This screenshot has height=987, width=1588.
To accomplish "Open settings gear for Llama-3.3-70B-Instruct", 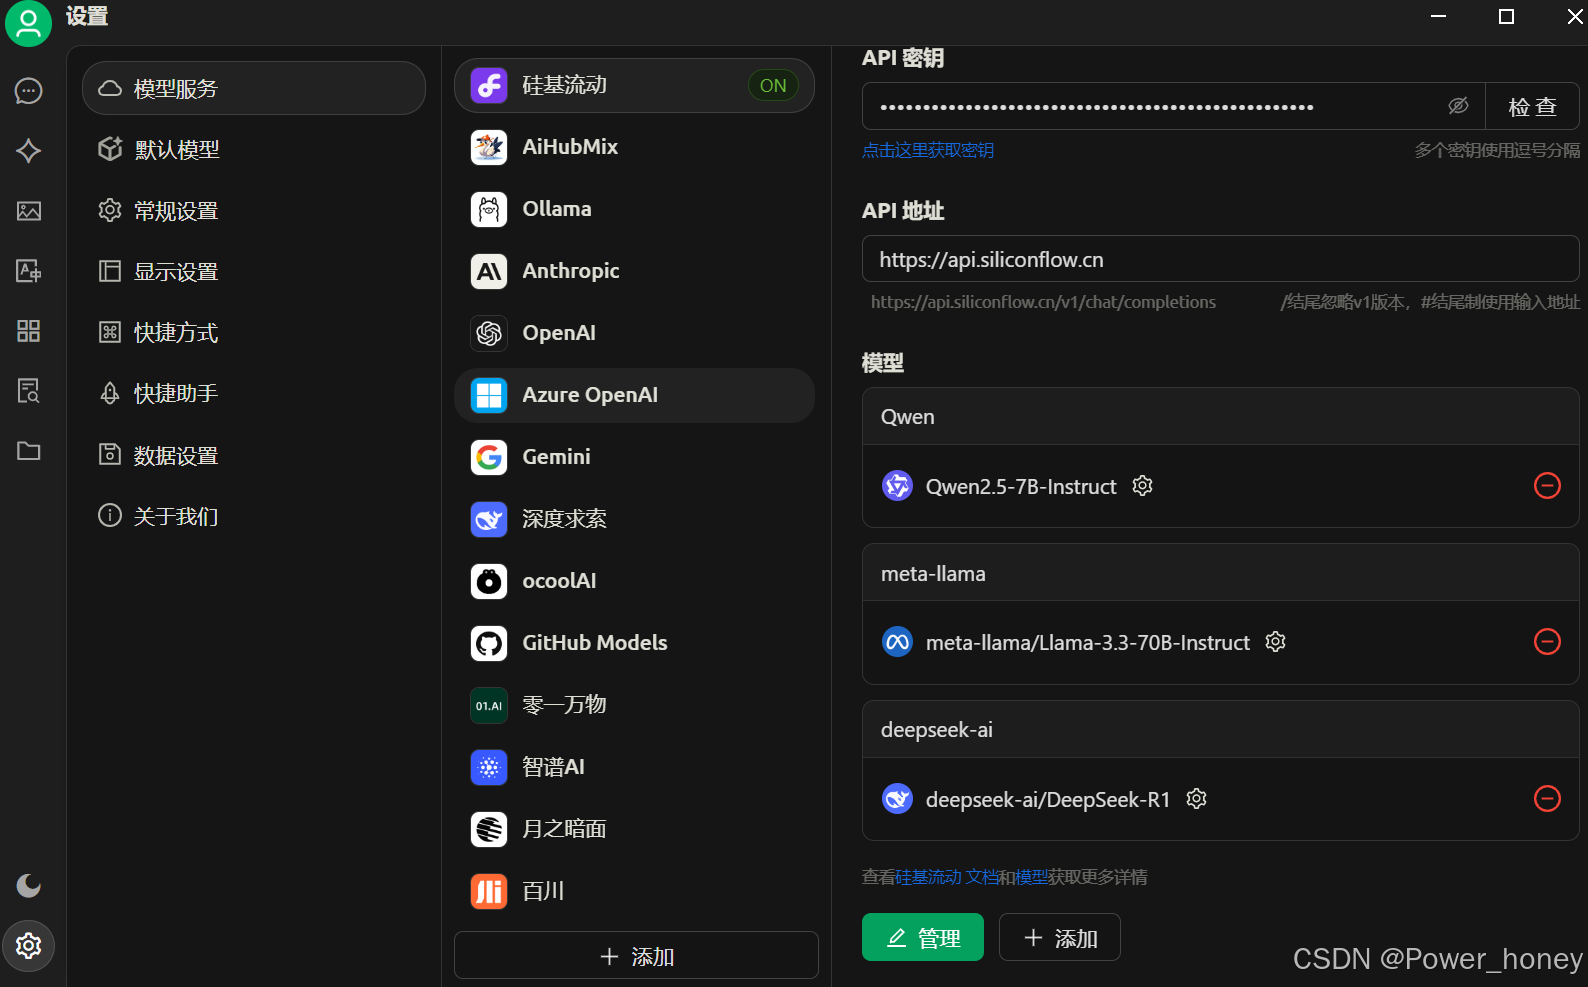I will pyautogui.click(x=1276, y=642).
